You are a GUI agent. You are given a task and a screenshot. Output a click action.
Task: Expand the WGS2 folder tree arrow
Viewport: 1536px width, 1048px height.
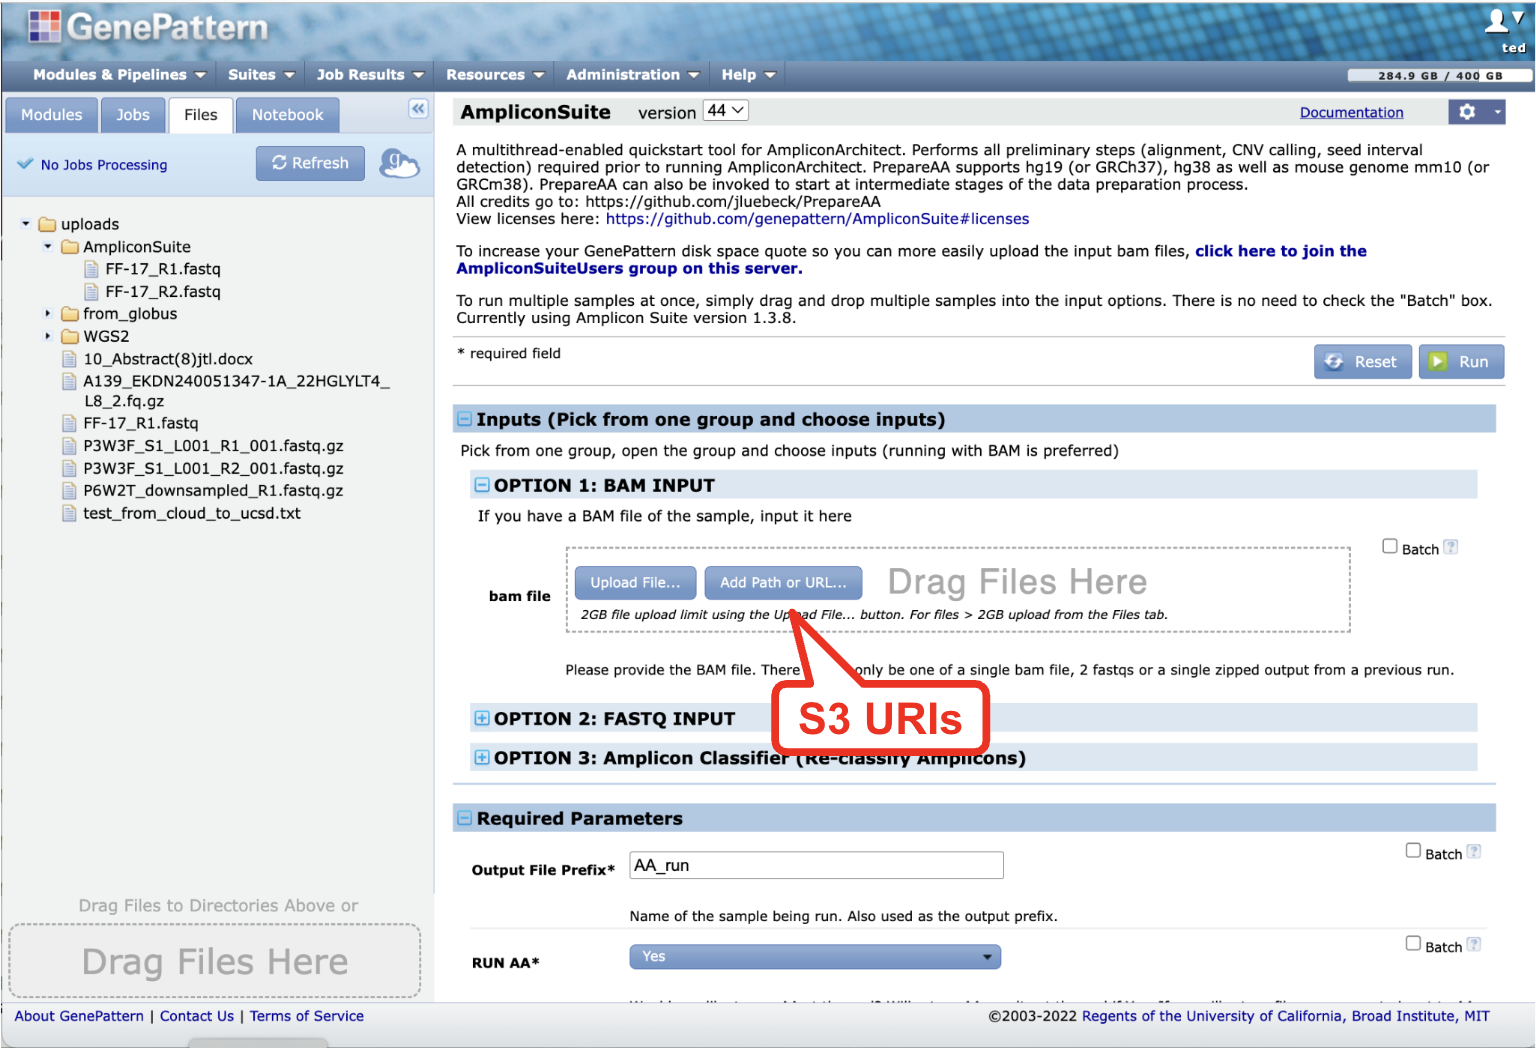coord(47,336)
